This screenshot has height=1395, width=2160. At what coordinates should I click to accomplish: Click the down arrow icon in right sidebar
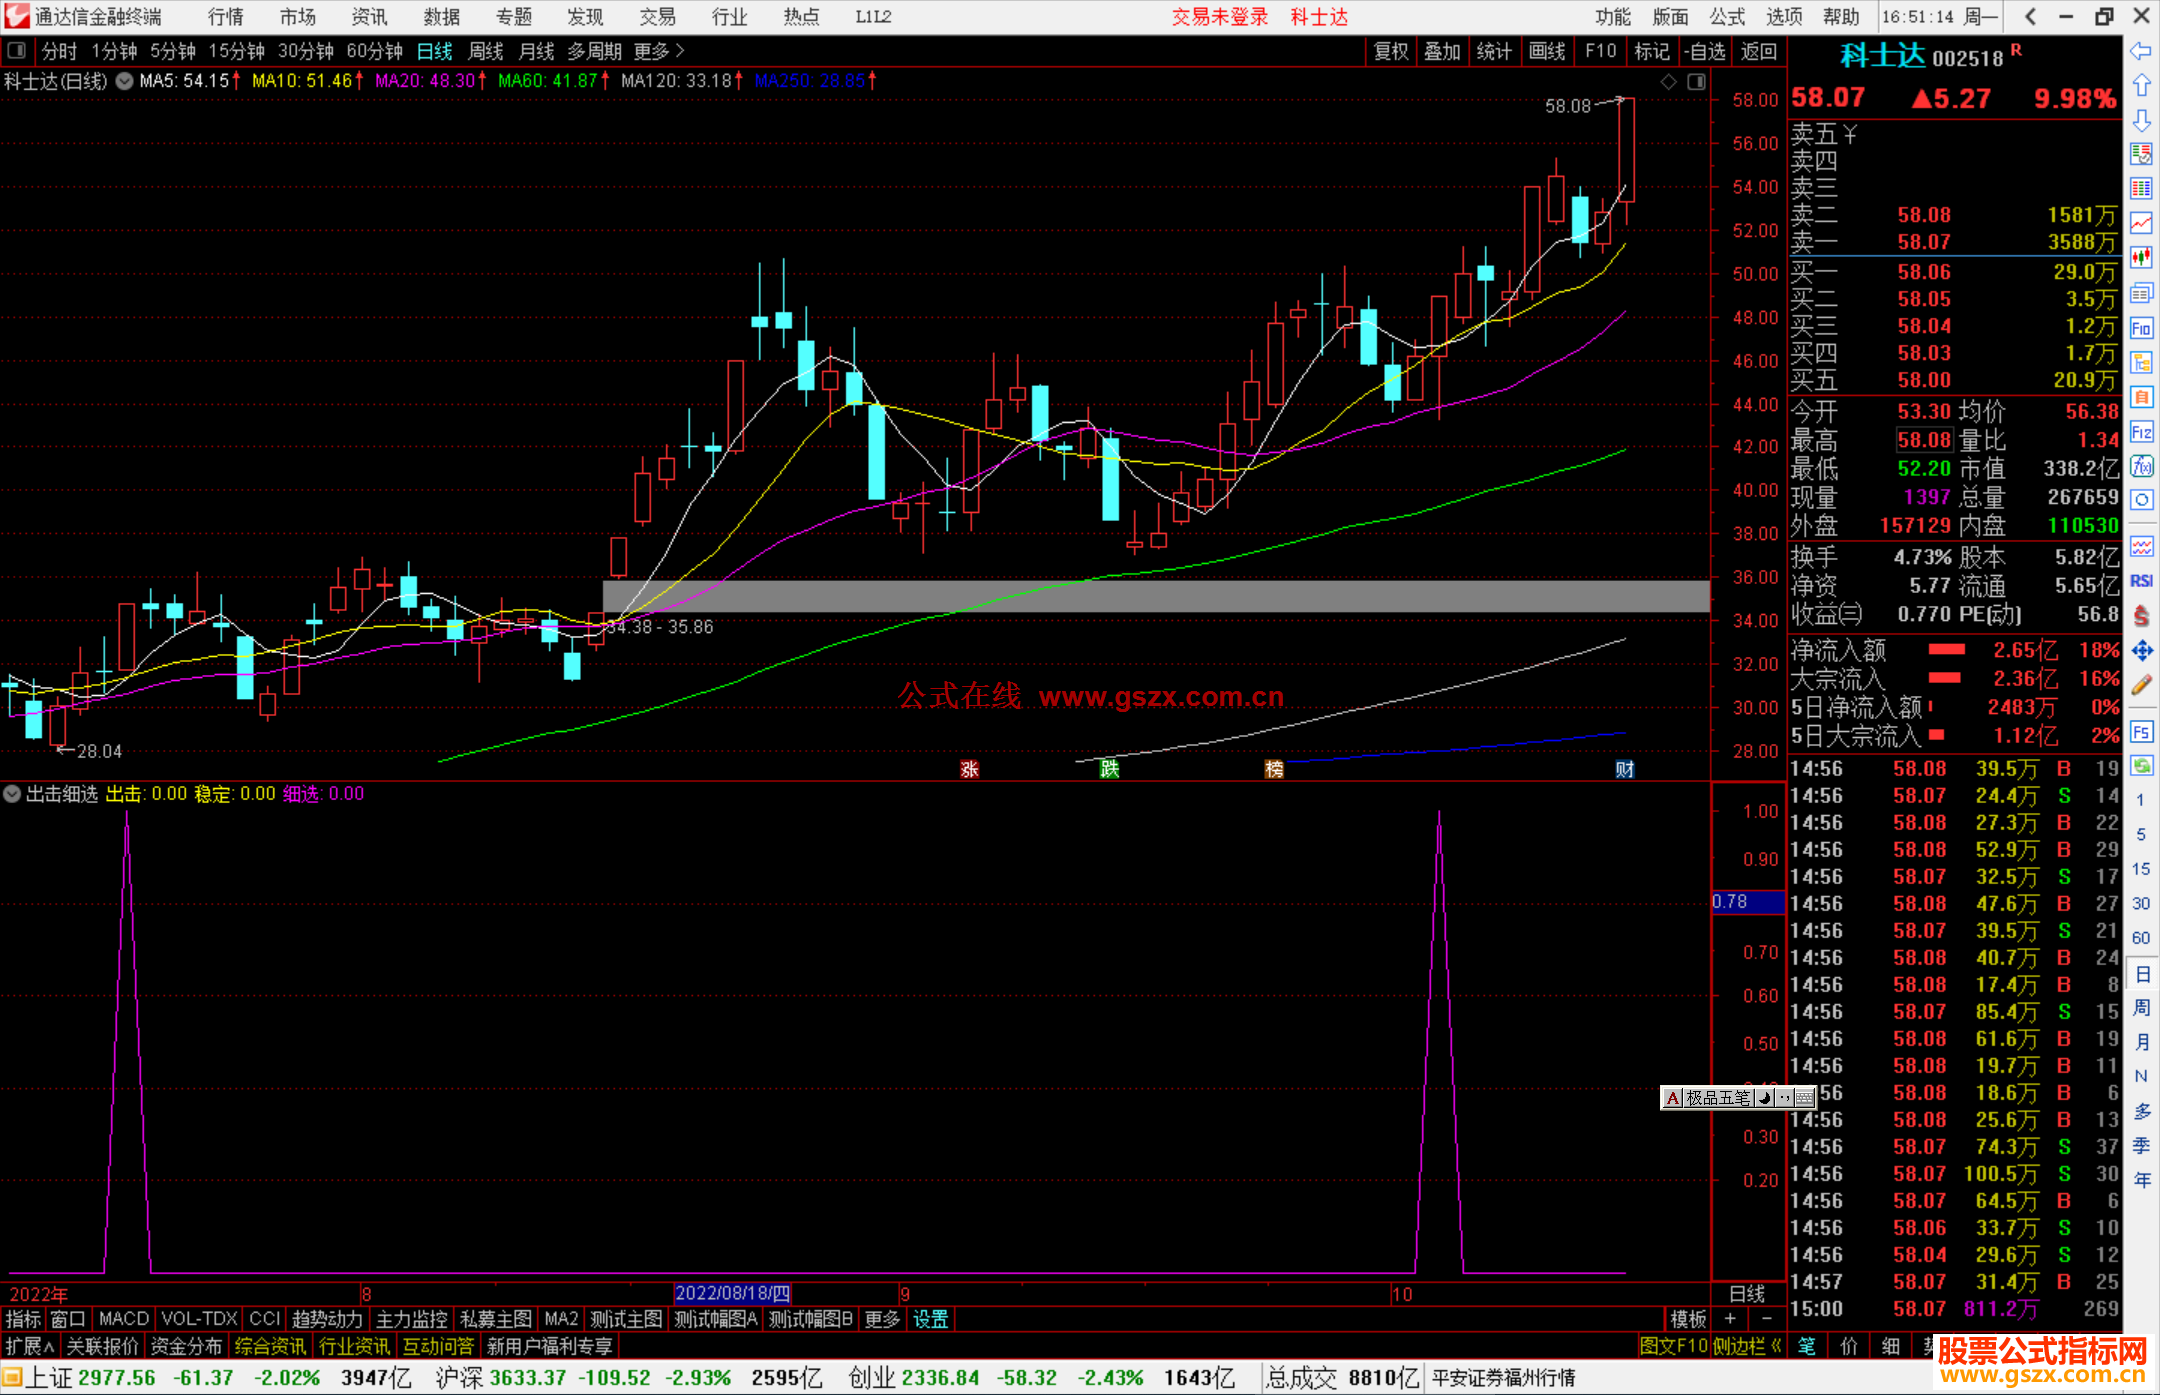click(2141, 120)
